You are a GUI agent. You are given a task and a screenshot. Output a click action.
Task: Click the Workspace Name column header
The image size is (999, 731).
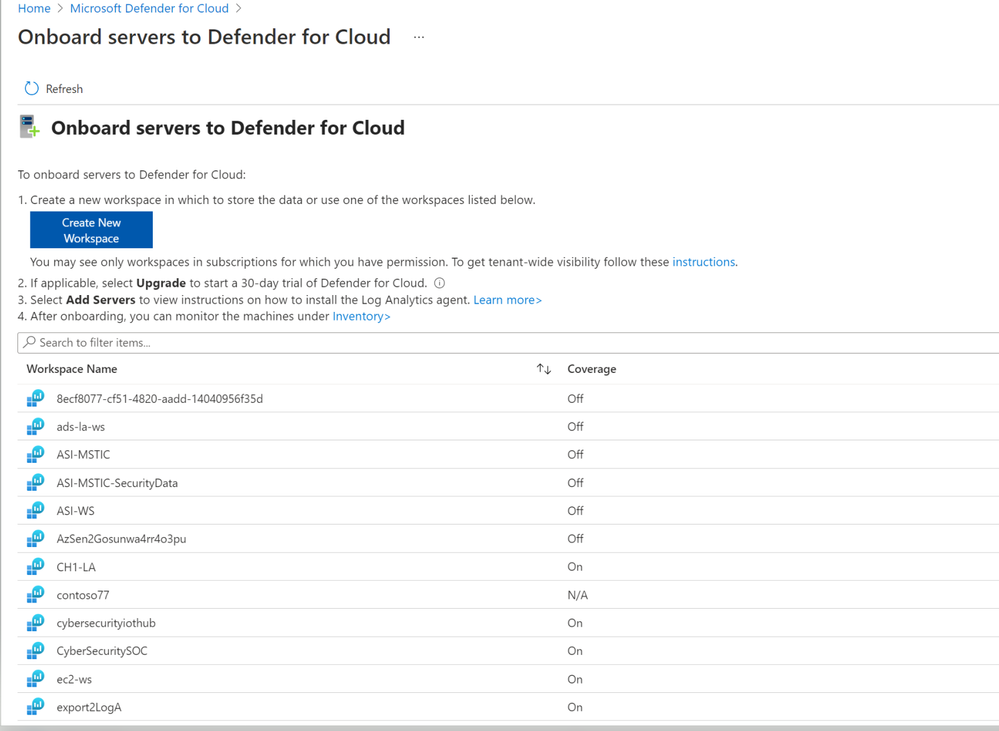pyautogui.click(x=72, y=369)
